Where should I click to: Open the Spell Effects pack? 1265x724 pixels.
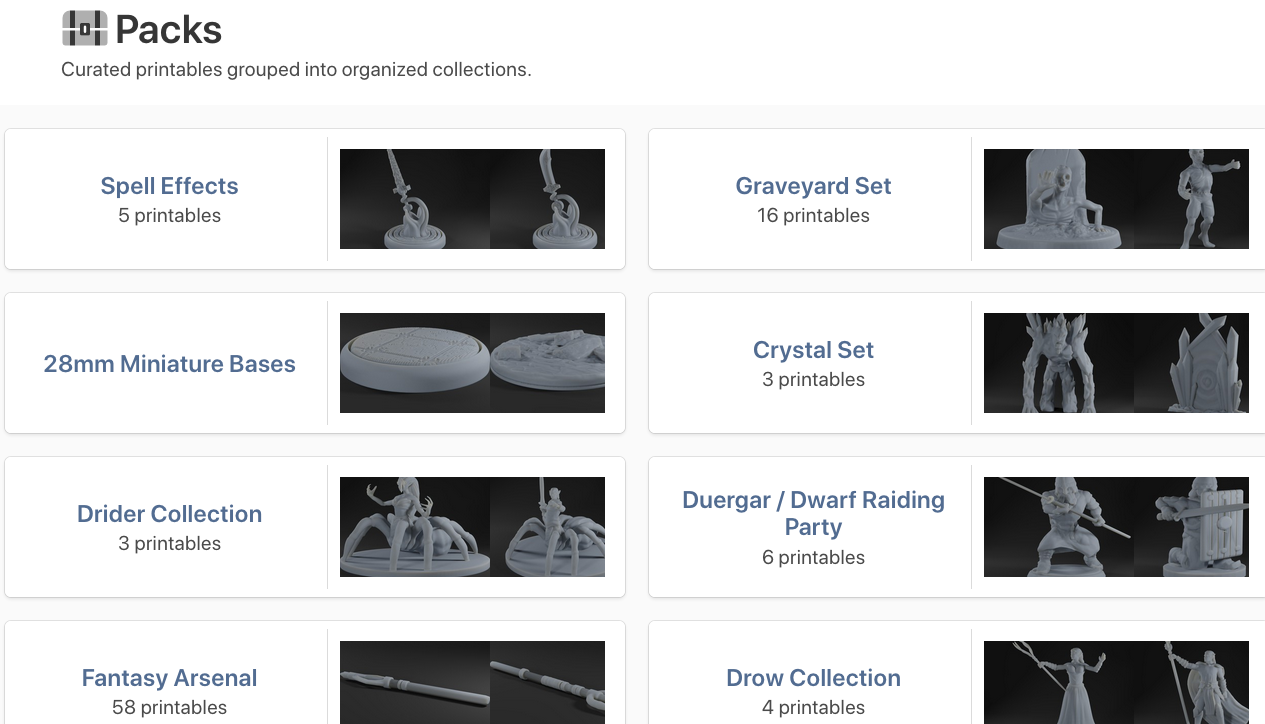(x=169, y=186)
